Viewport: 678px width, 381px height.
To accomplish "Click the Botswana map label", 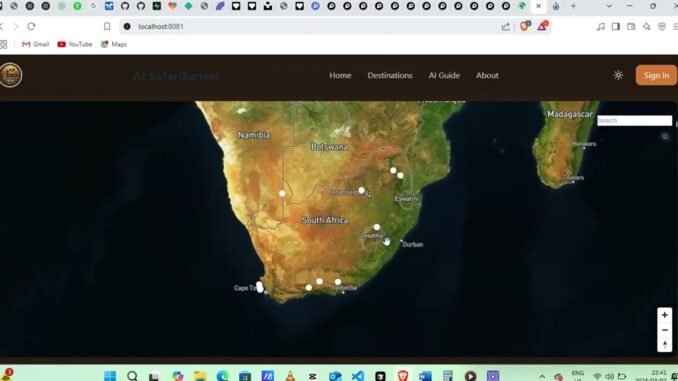I will coord(329,147).
